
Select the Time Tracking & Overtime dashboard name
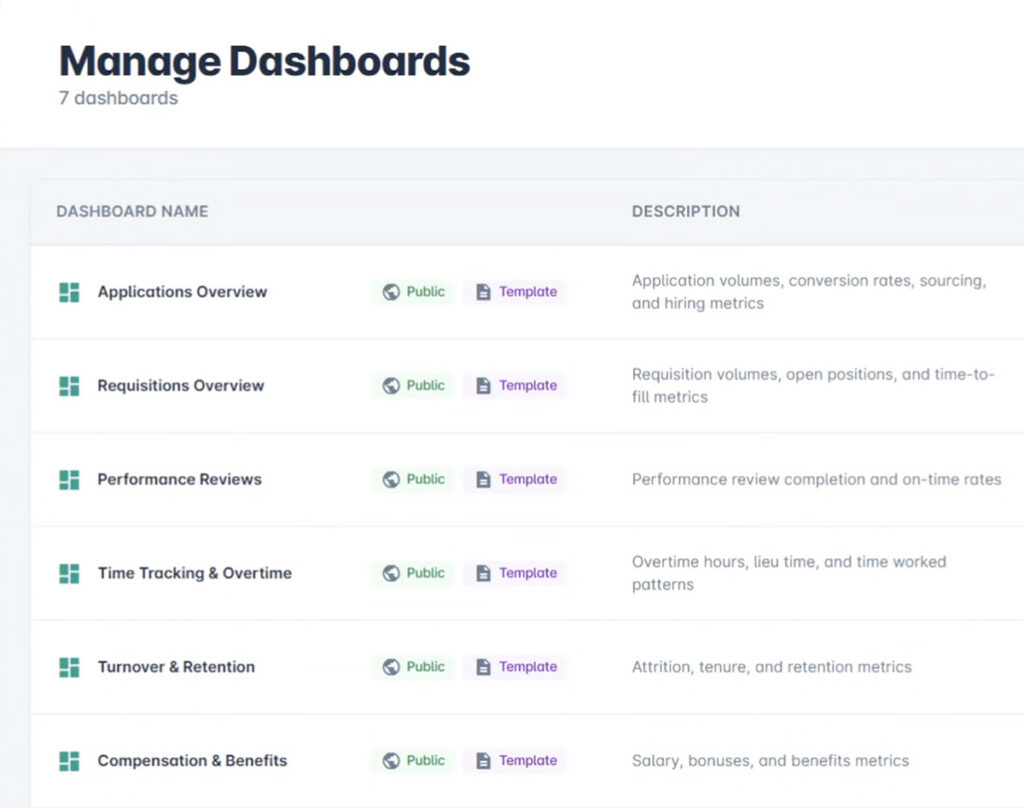(x=194, y=574)
